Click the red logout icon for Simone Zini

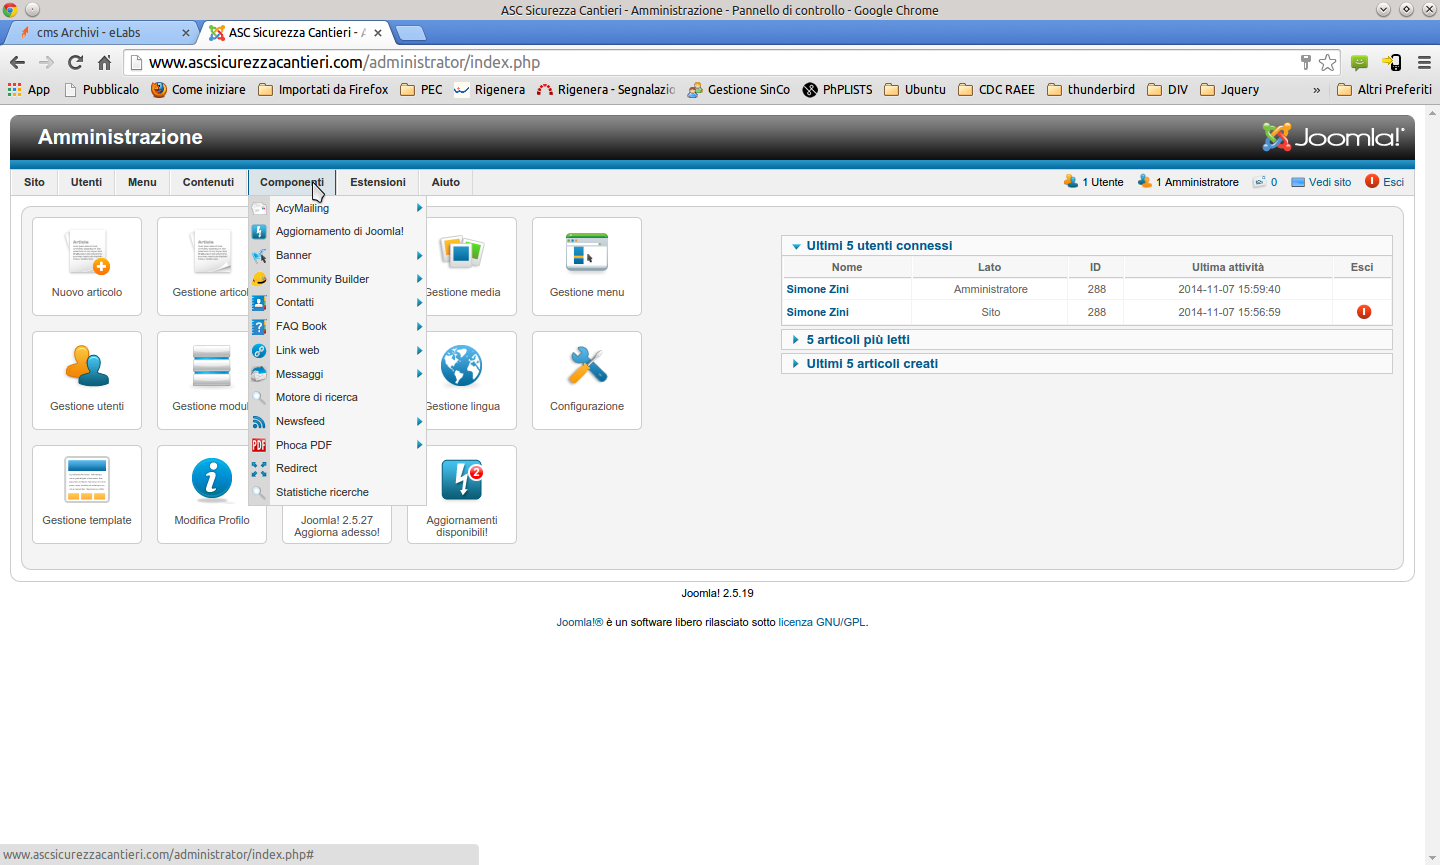click(x=1363, y=312)
